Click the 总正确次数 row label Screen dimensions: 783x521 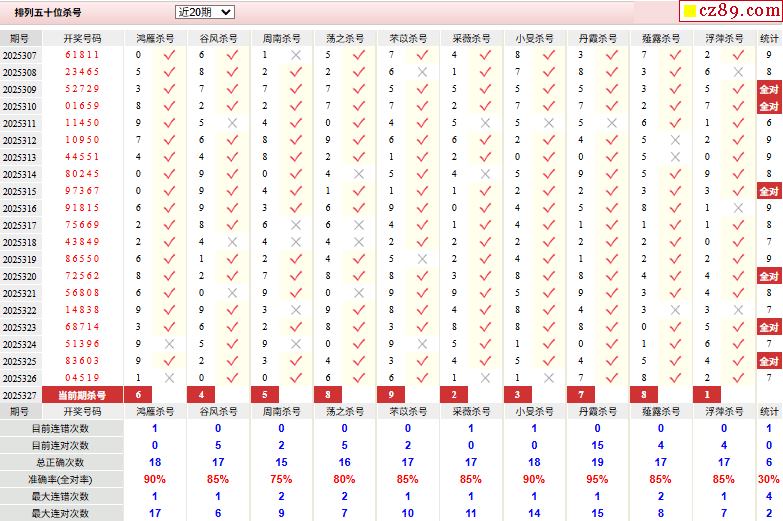(x=60, y=463)
